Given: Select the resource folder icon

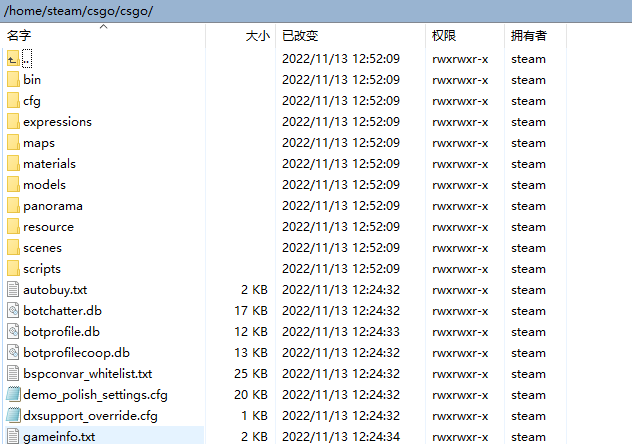Looking at the screenshot, I should tap(13, 226).
